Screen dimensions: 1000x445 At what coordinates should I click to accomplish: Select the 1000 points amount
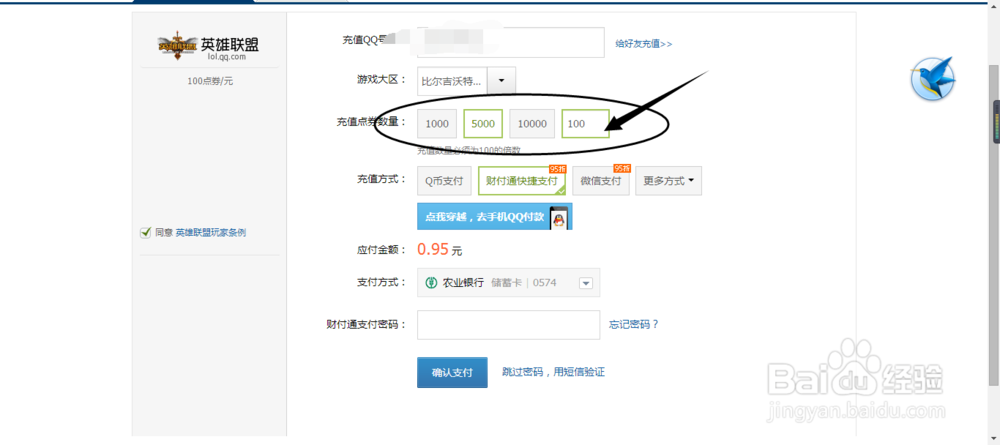[438, 124]
